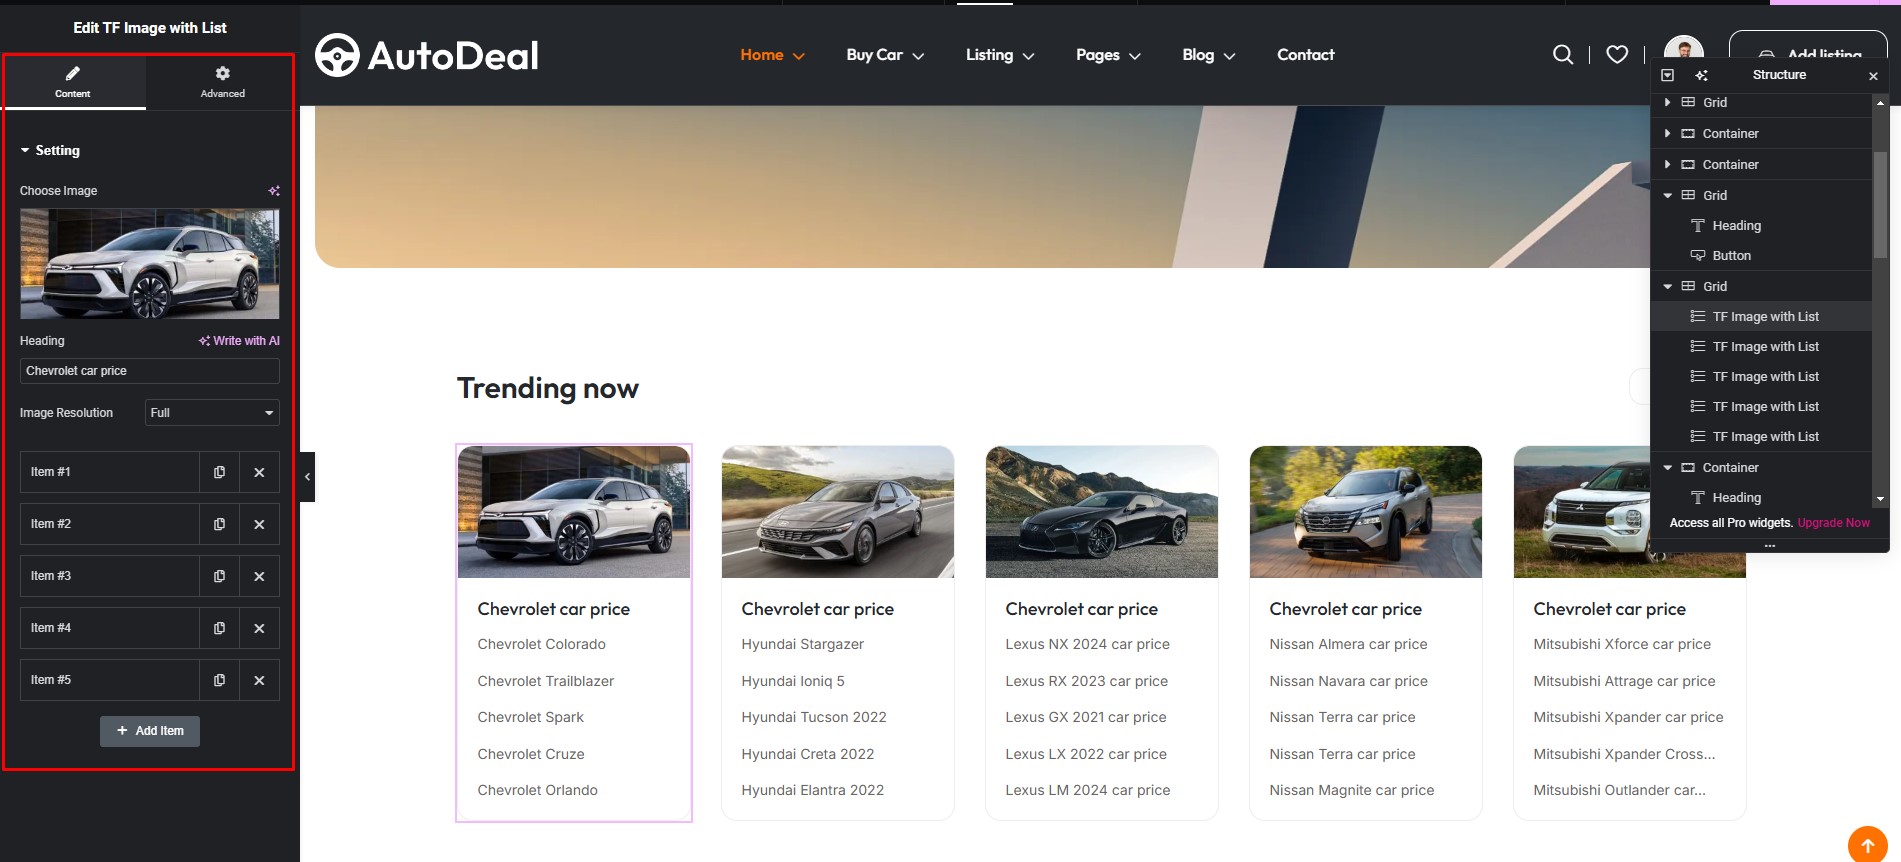1901x862 pixels.
Task: Click the Lexus car card image
Action: click(1102, 512)
